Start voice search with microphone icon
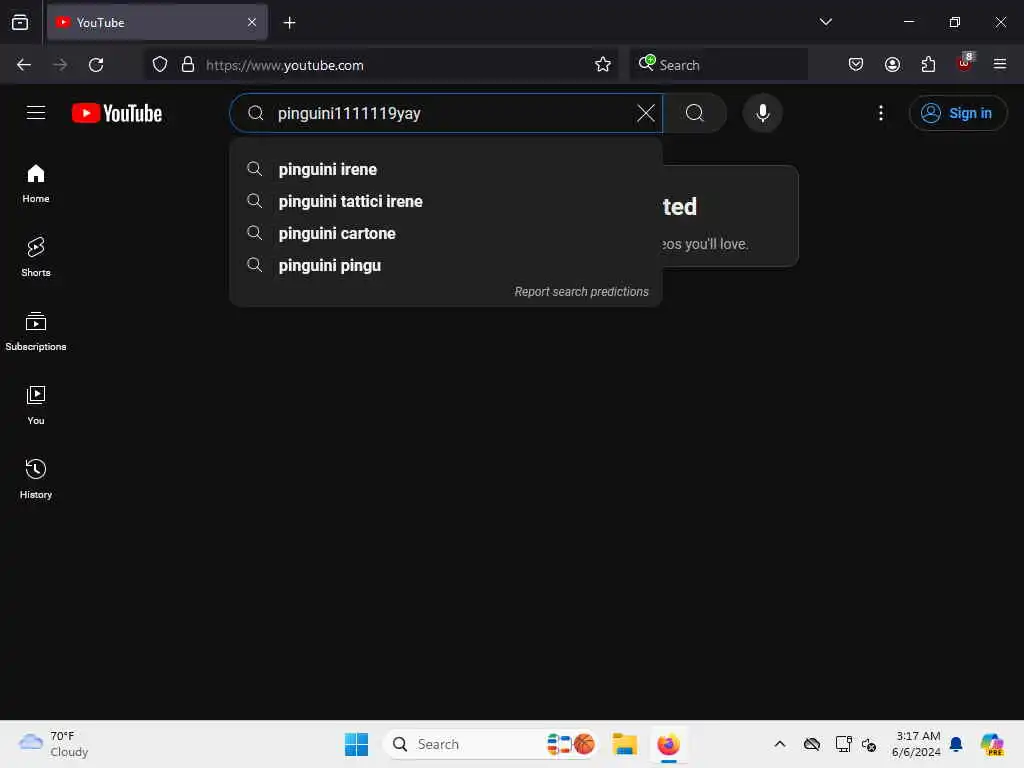The height and width of the screenshot is (768, 1024). pos(762,113)
